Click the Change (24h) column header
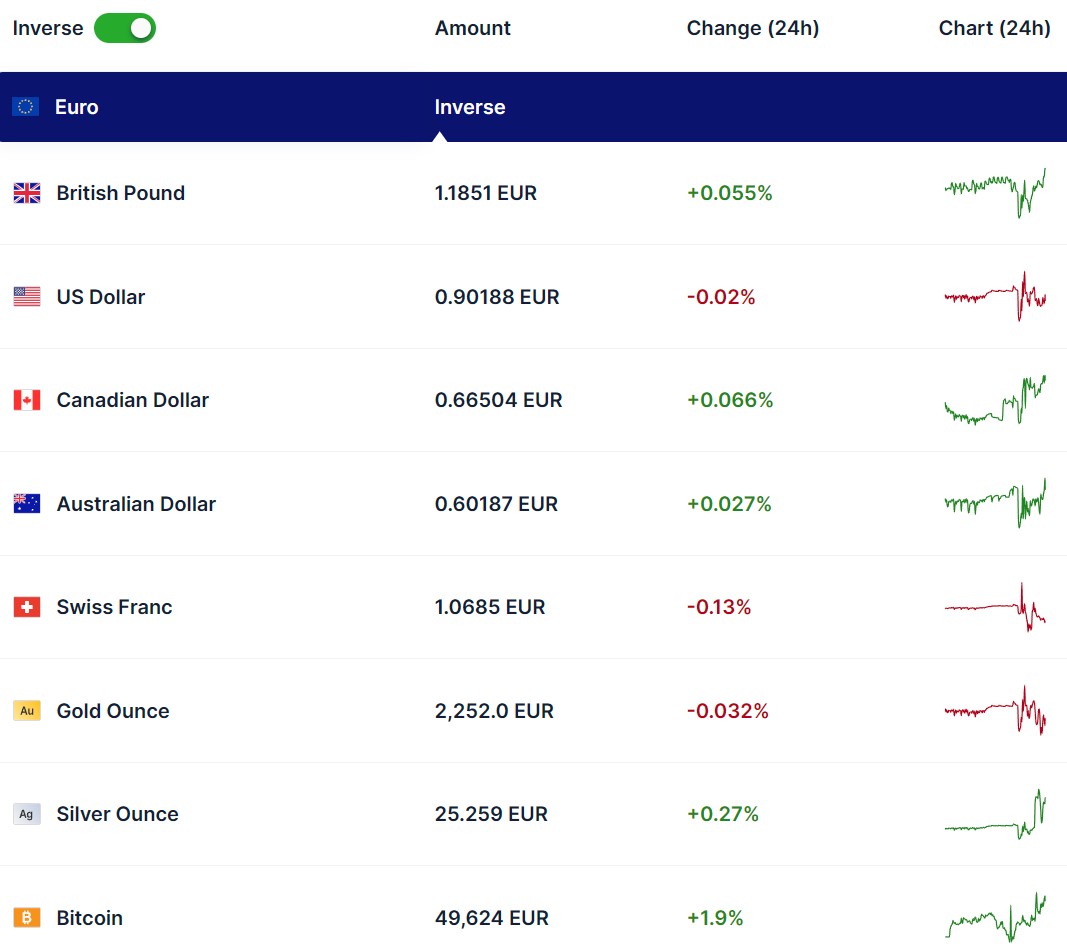The width and height of the screenshot is (1067, 952). [752, 28]
